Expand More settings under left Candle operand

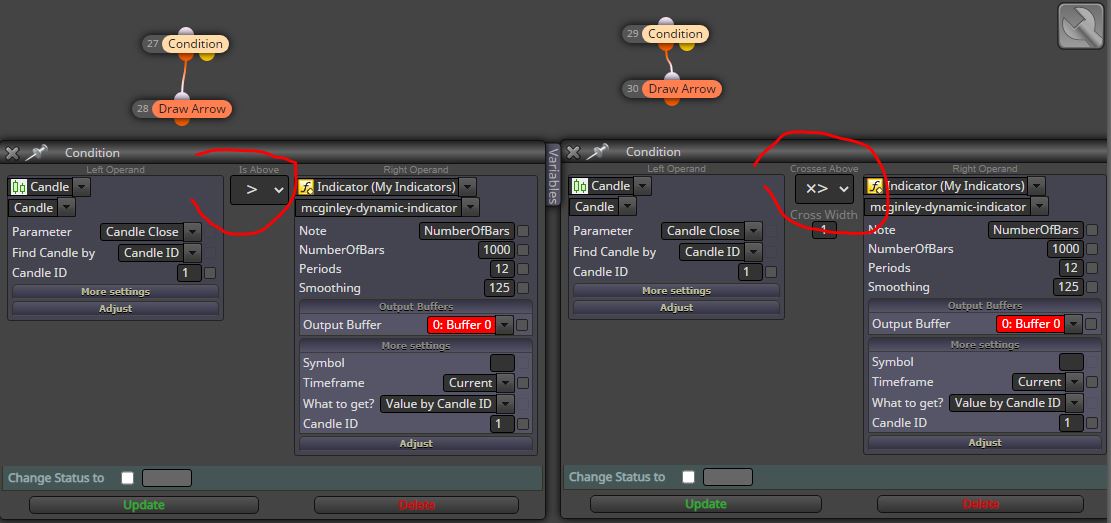(115, 292)
